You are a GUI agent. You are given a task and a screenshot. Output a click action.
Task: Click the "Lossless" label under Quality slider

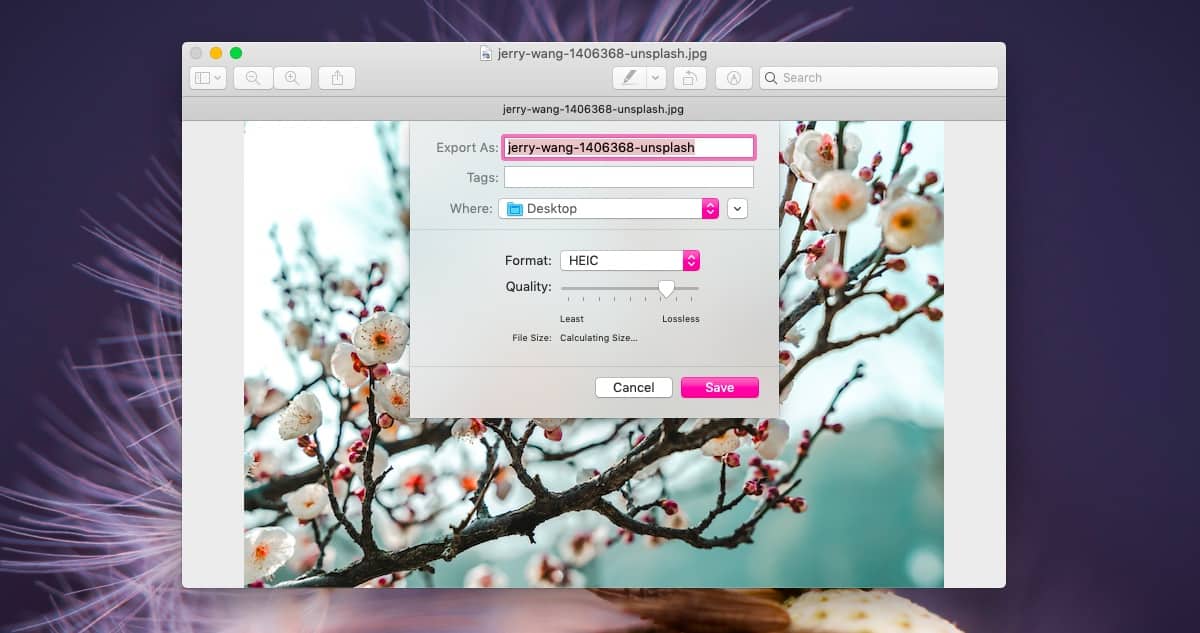[681, 319]
